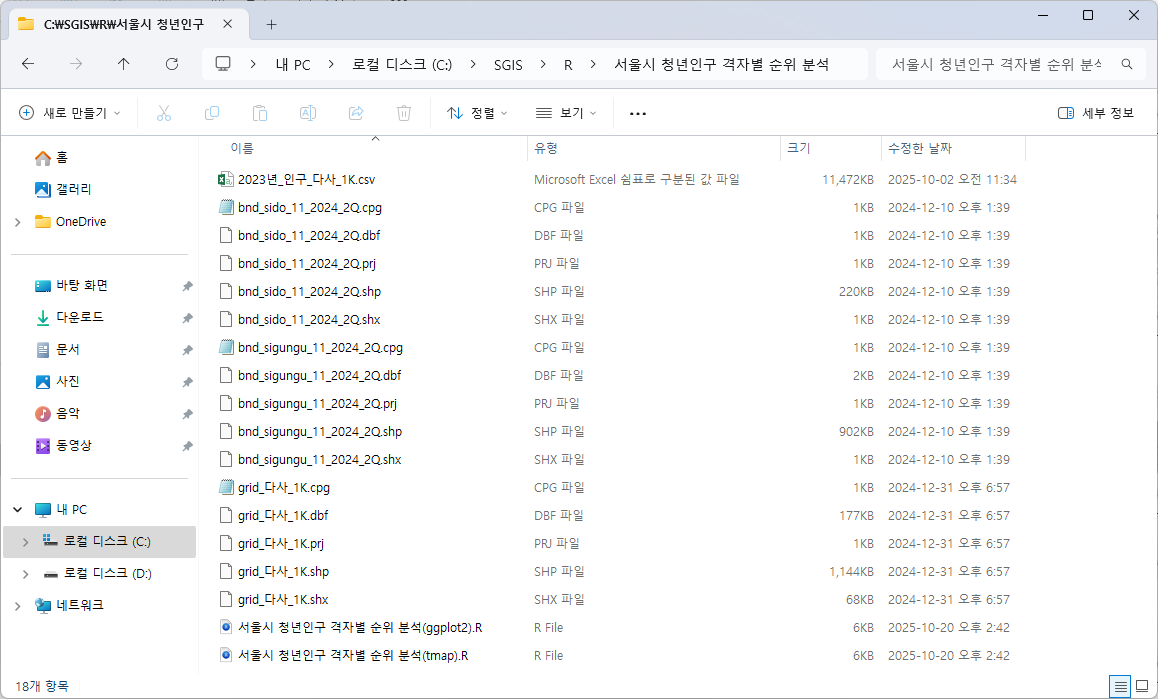This screenshot has height=699, width=1158.
Task: Open chevron after 내 PC in address bar
Action: click(331, 64)
